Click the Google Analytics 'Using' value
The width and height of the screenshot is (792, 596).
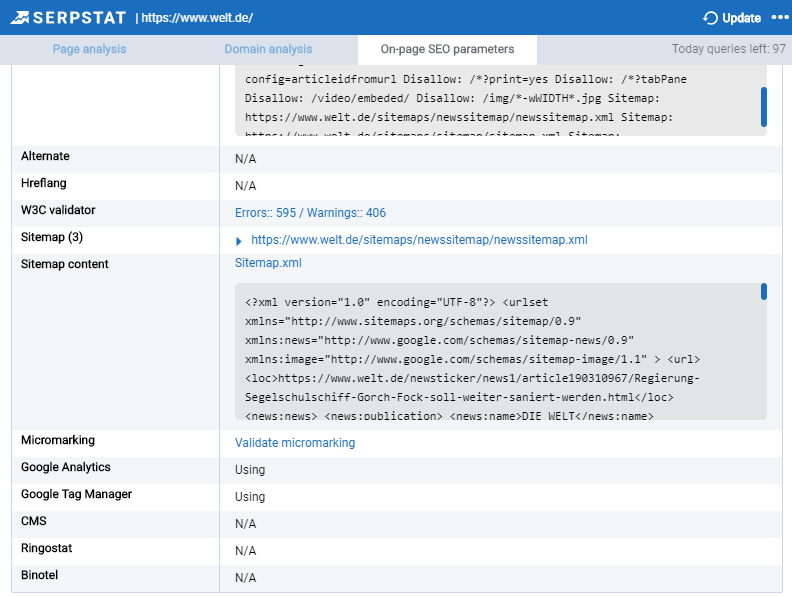click(250, 470)
